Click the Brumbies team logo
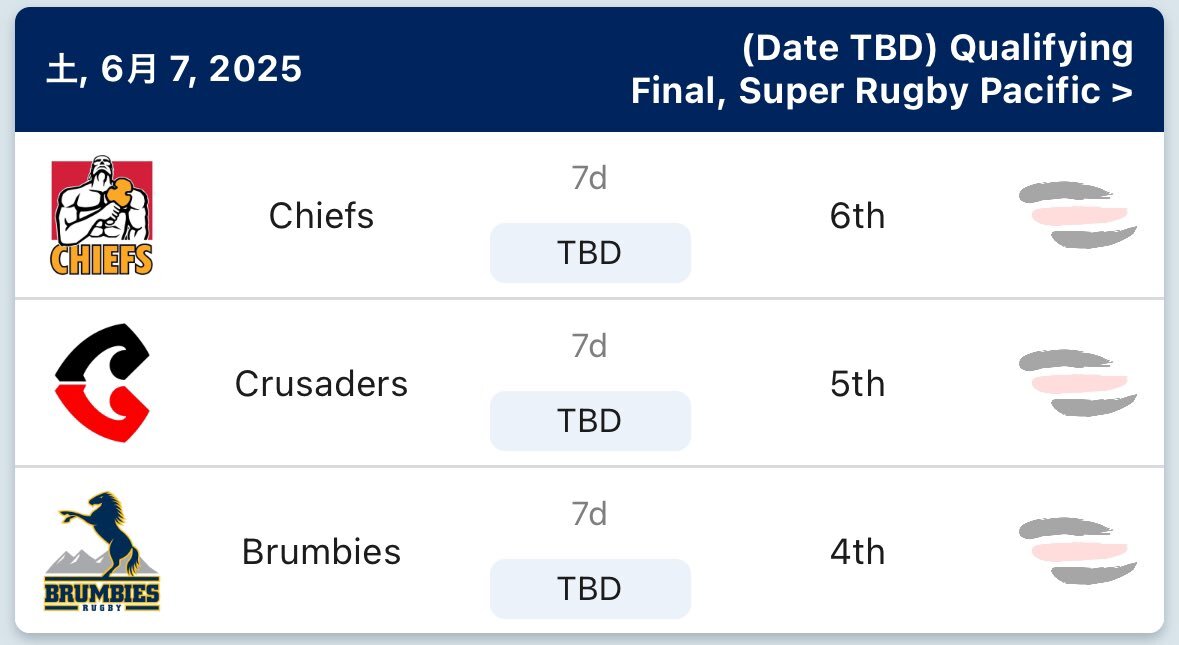Screen dimensions: 1179x645 click(102, 551)
